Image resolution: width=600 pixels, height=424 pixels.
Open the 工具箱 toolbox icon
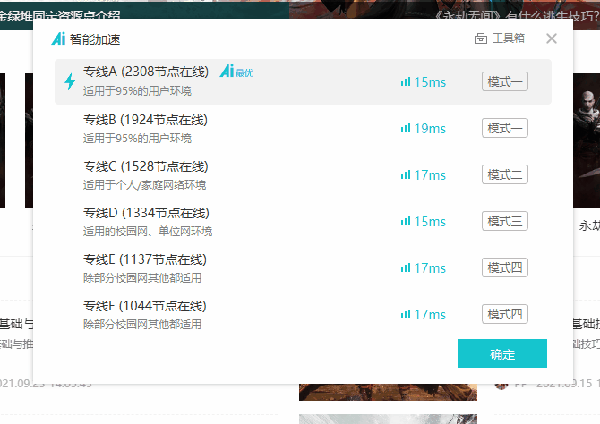(481, 39)
